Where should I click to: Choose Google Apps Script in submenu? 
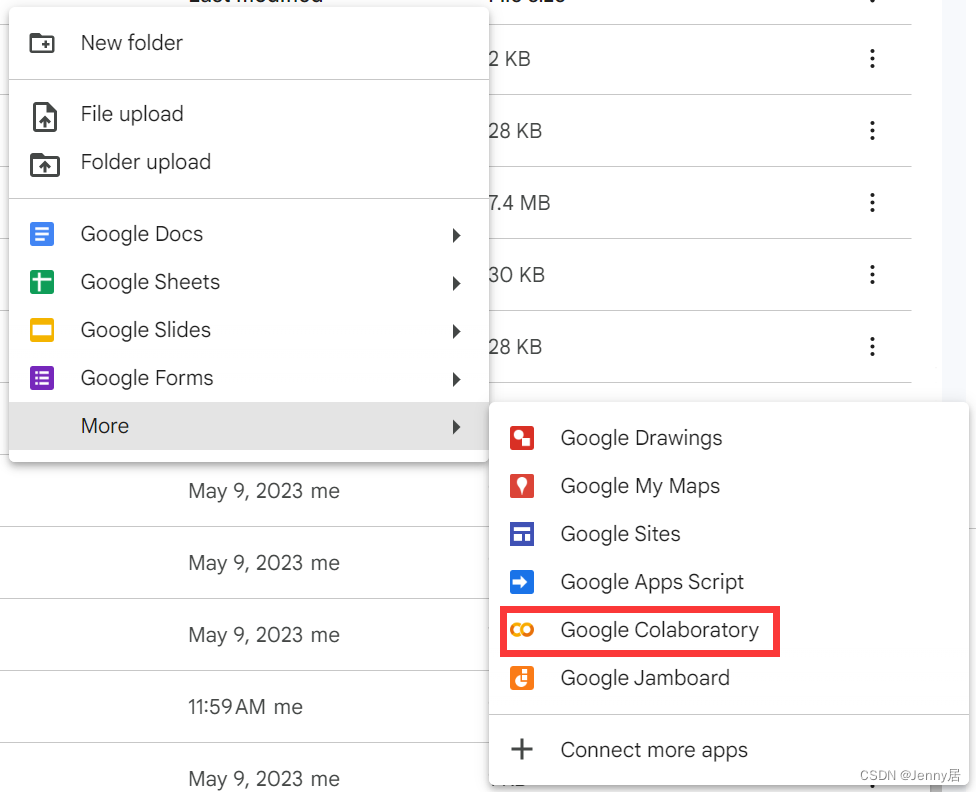(729, 582)
